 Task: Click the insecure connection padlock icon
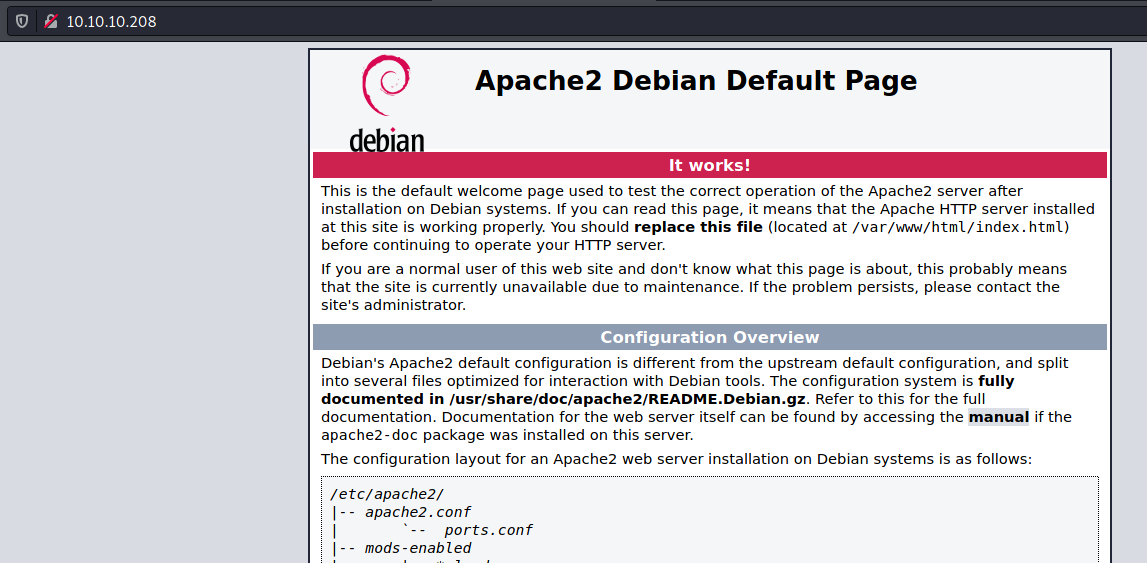click(50, 21)
